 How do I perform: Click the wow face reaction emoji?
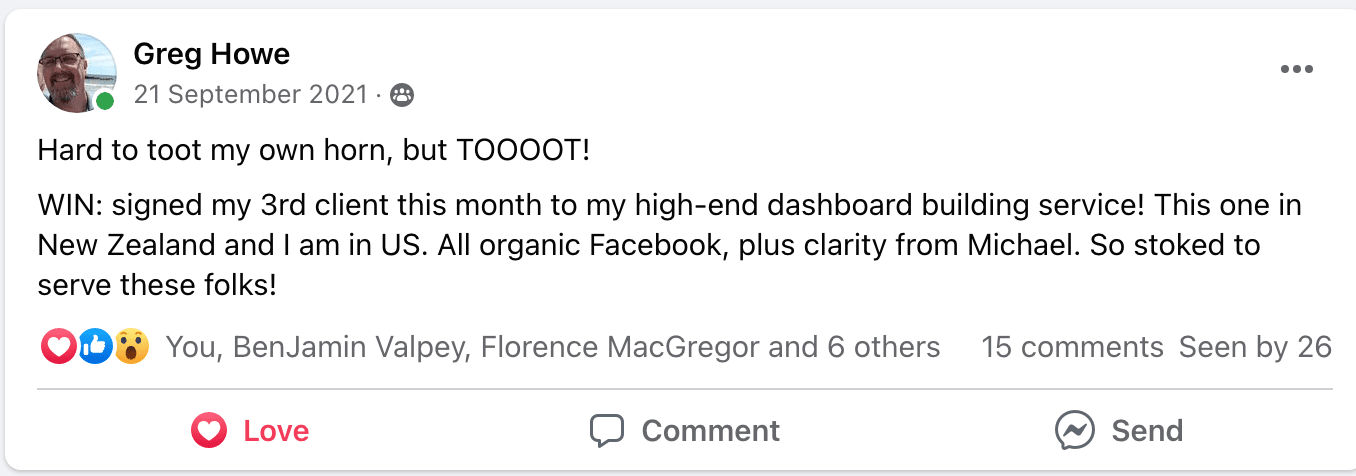[x=131, y=347]
